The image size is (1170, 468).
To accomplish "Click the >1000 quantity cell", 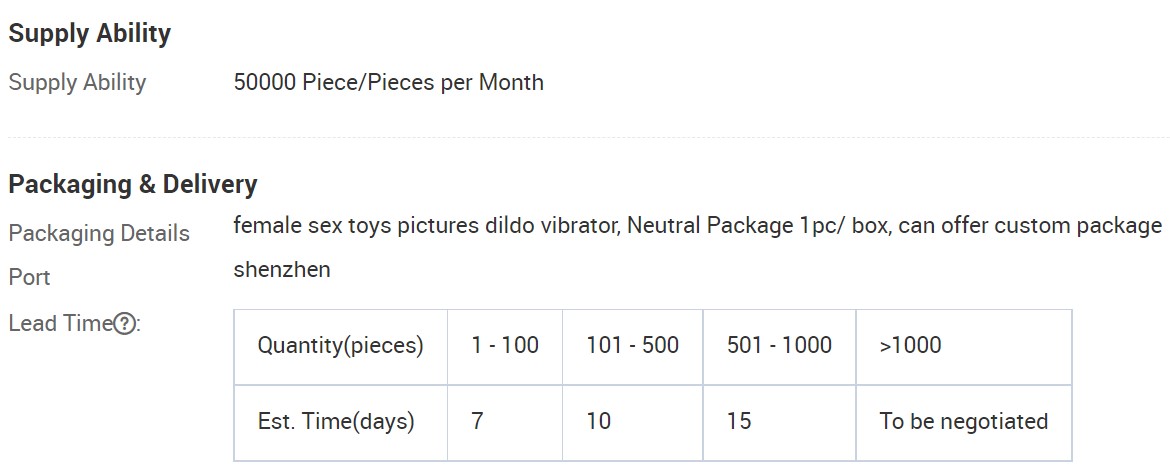I will 964,347.
